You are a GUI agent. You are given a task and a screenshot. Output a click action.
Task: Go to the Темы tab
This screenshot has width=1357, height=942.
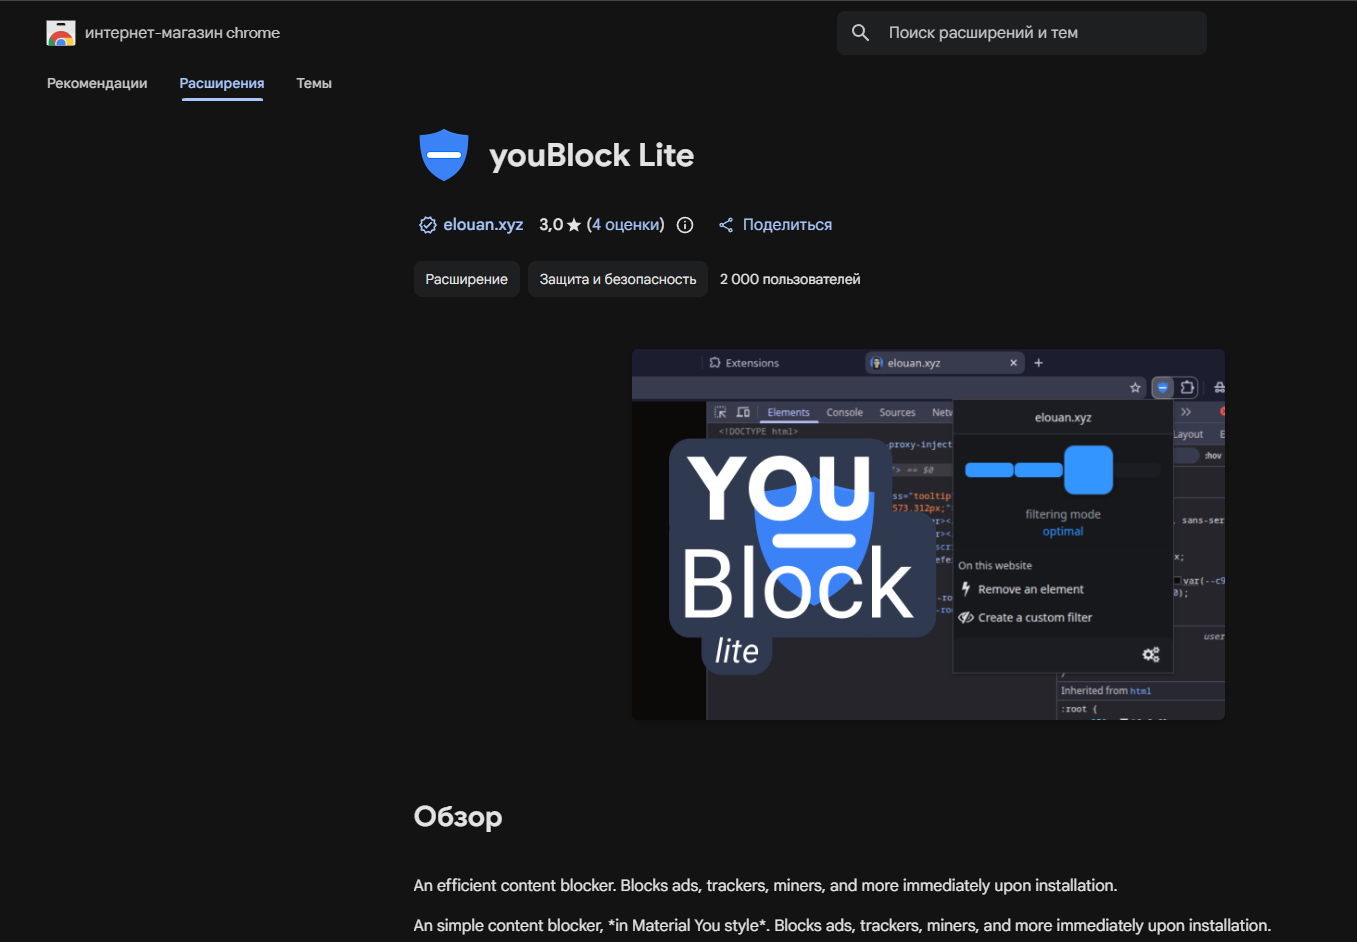(314, 83)
